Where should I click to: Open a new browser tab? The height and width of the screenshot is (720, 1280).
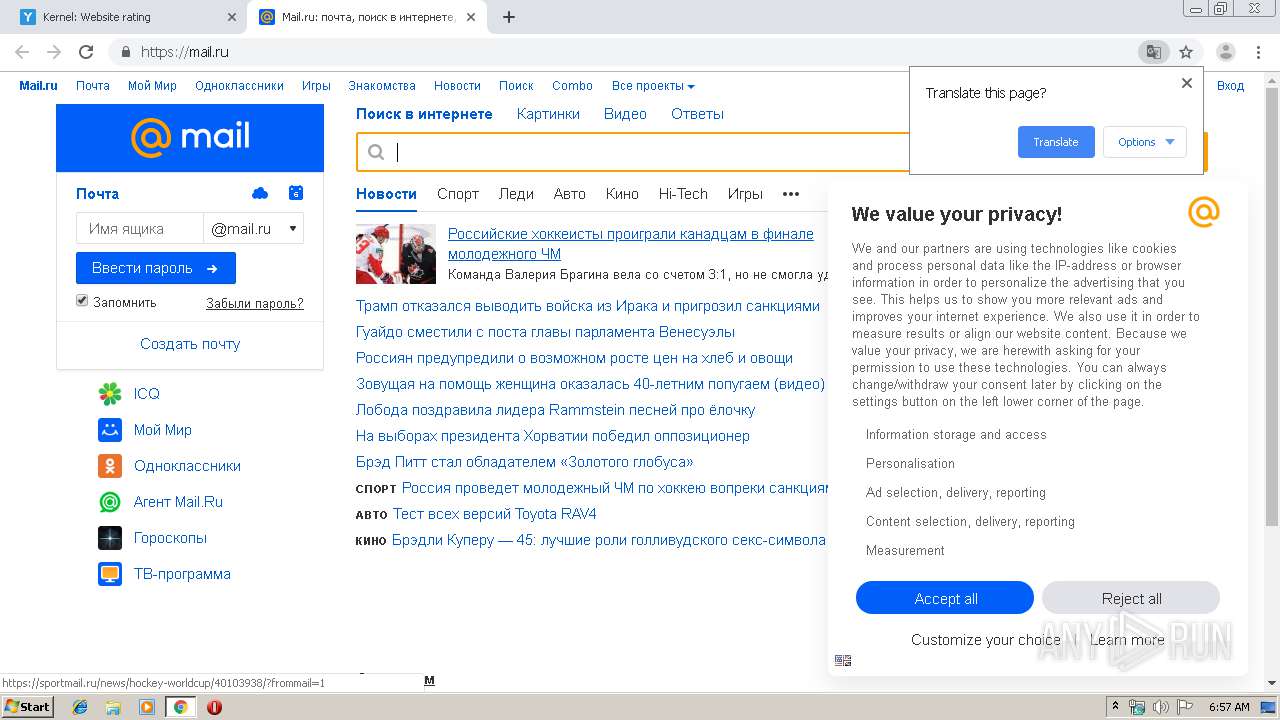pos(508,17)
